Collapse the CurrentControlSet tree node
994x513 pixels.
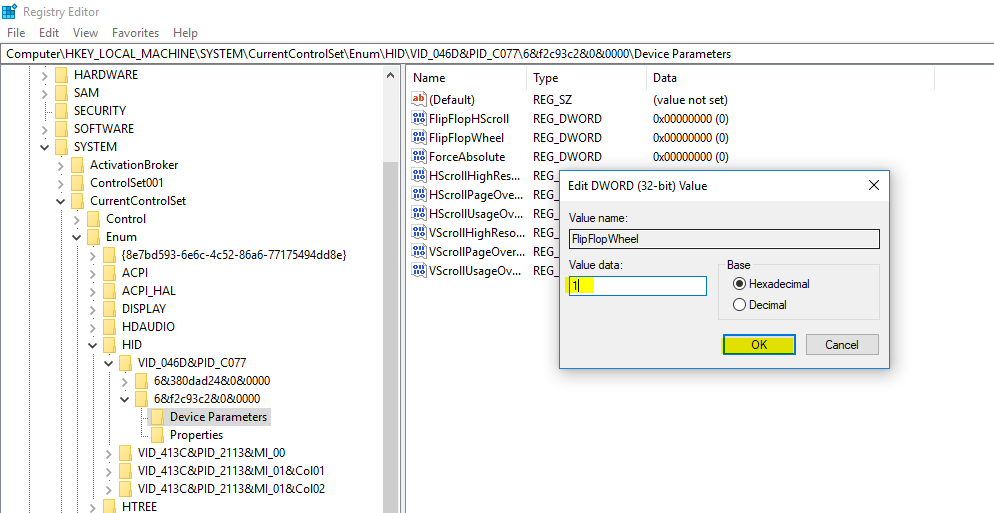click(60, 201)
